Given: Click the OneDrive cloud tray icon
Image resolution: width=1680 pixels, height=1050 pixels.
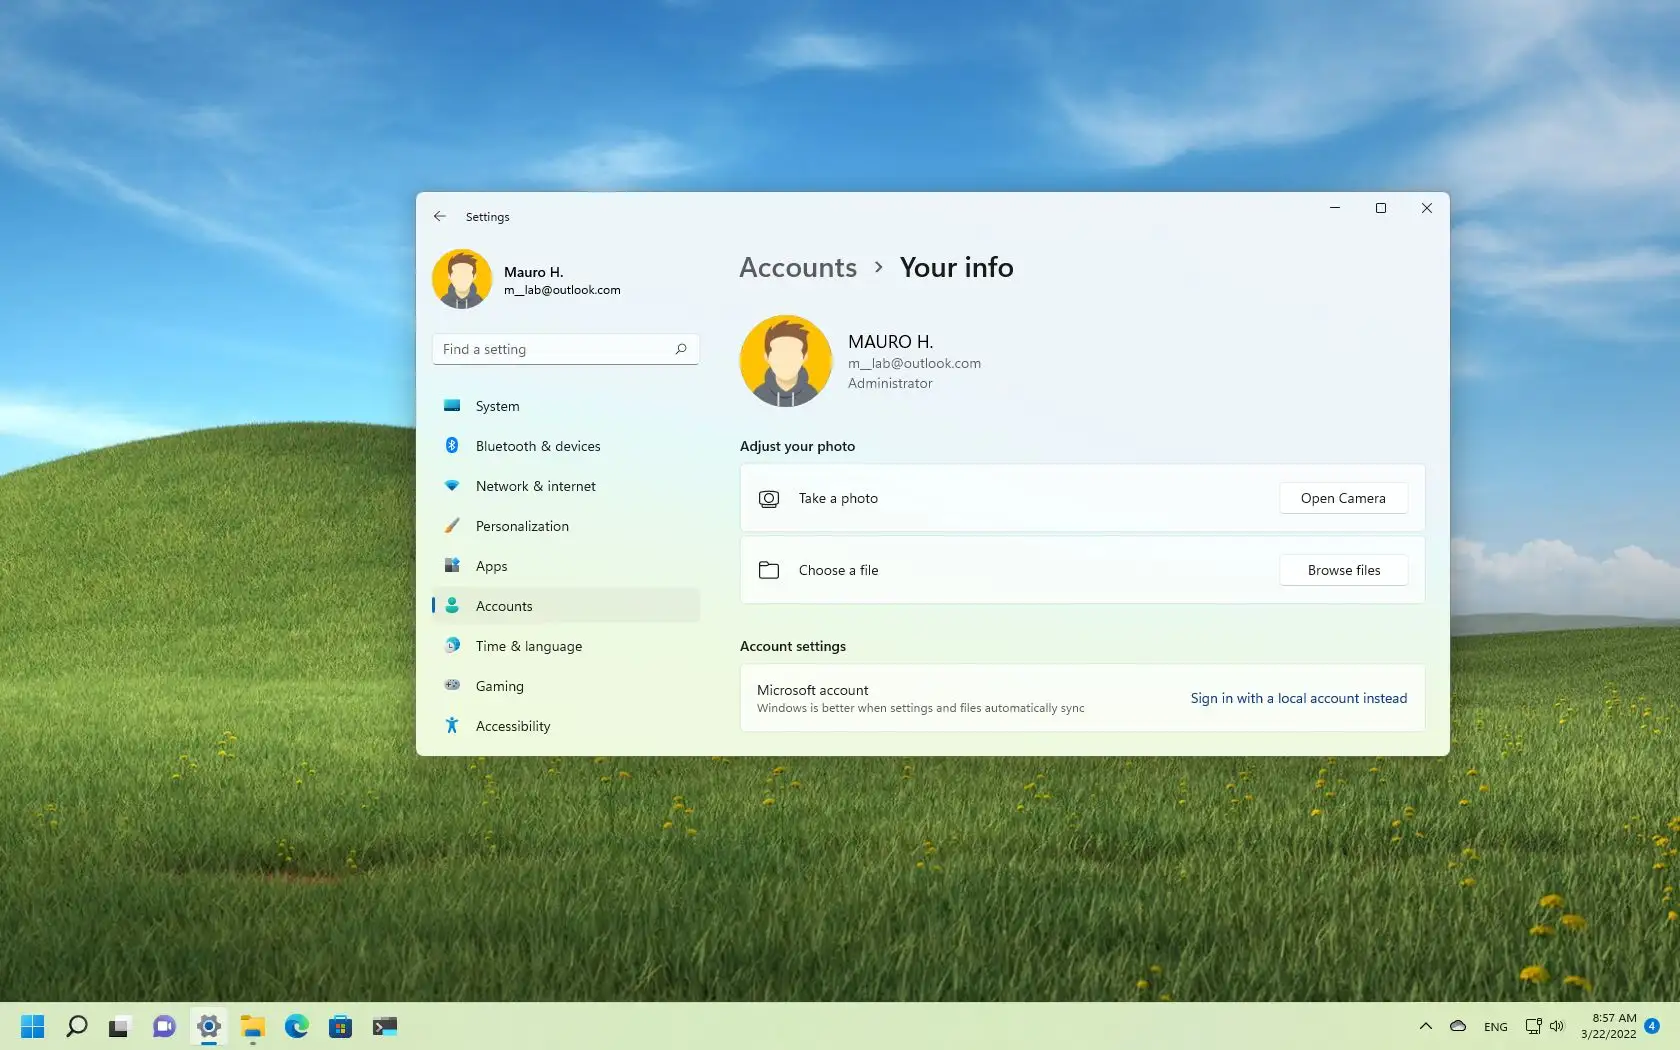Looking at the screenshot, I should pos(1458,1026).
